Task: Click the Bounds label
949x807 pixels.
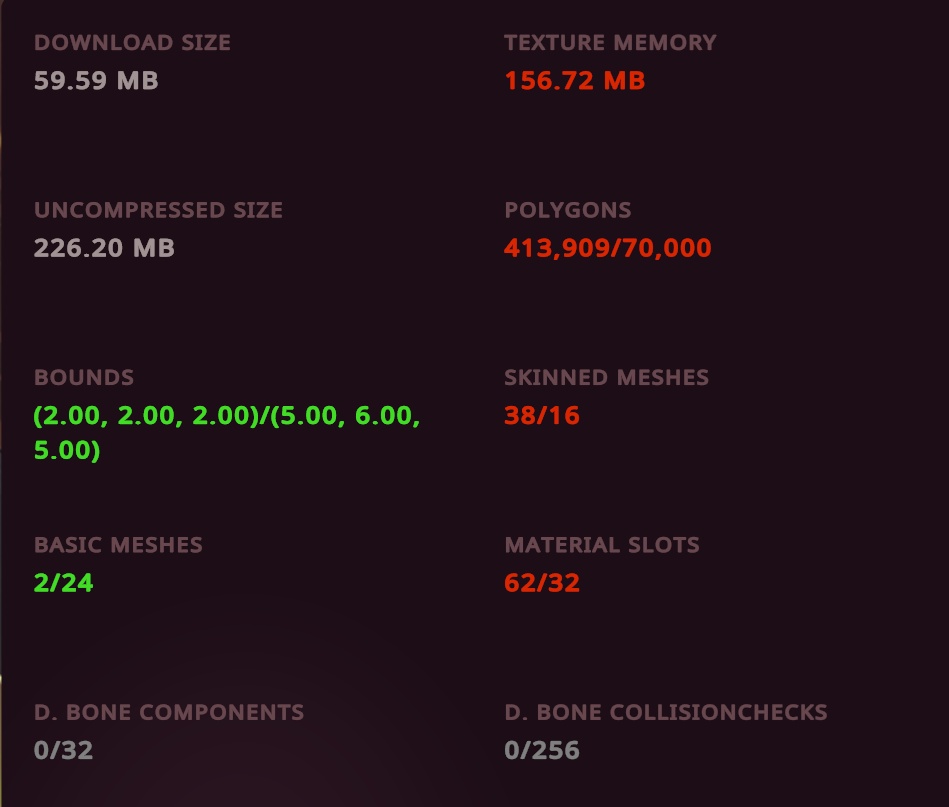Action: pos(84,377)
